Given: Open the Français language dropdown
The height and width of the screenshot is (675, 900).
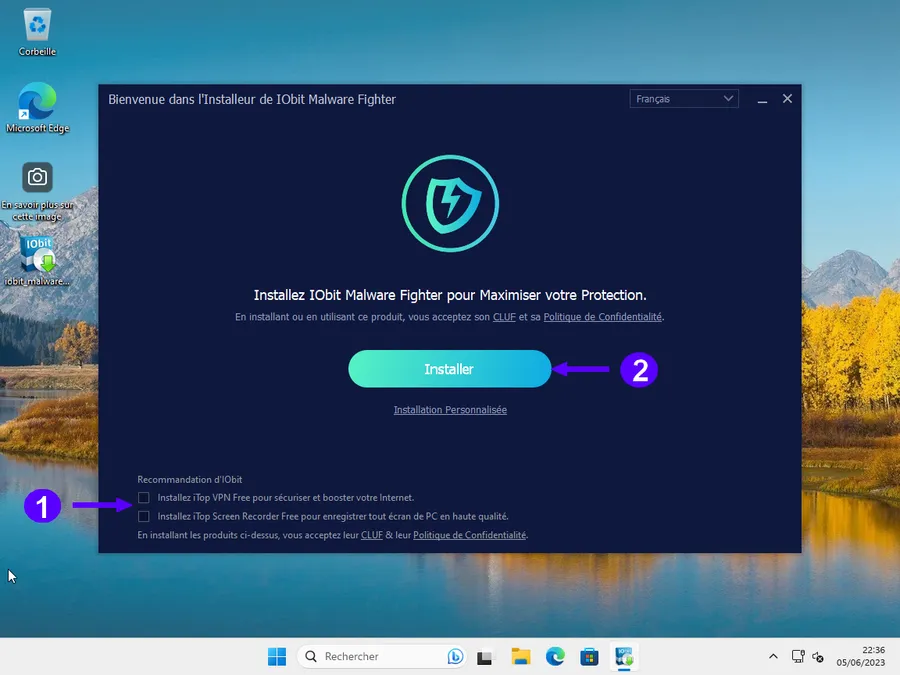Looking at the screenshot, I should point(684,99).
